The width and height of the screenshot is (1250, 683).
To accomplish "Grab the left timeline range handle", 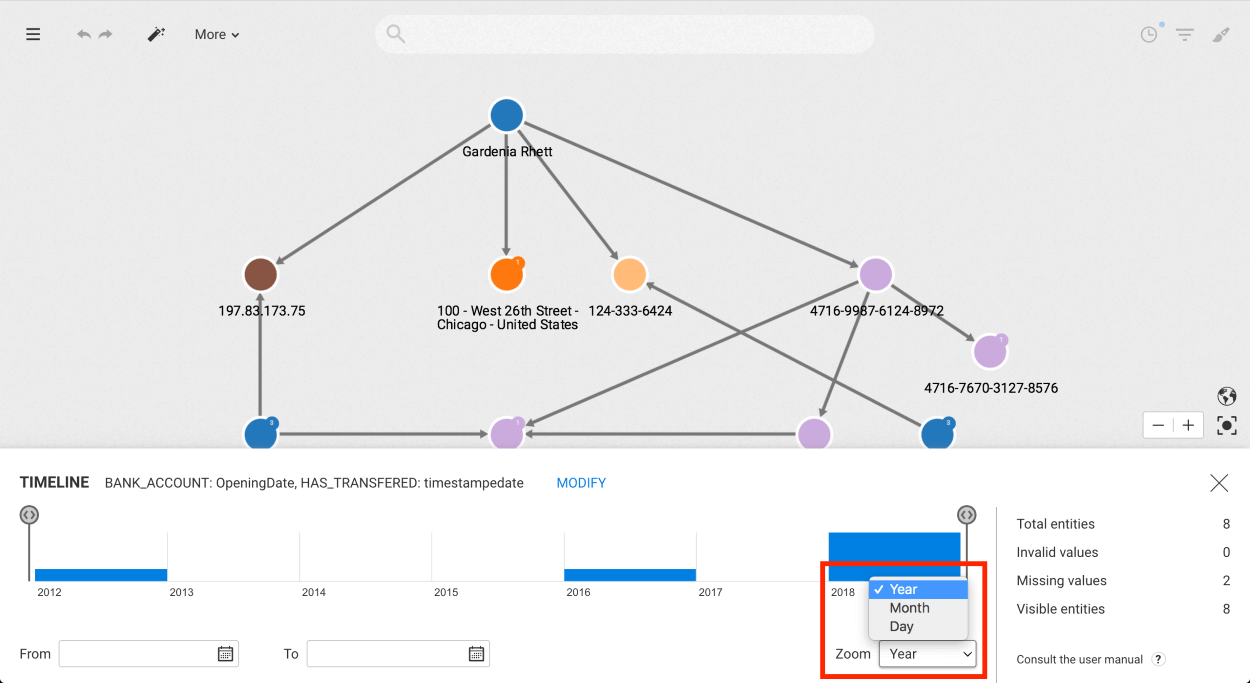I will pos(29,515).
